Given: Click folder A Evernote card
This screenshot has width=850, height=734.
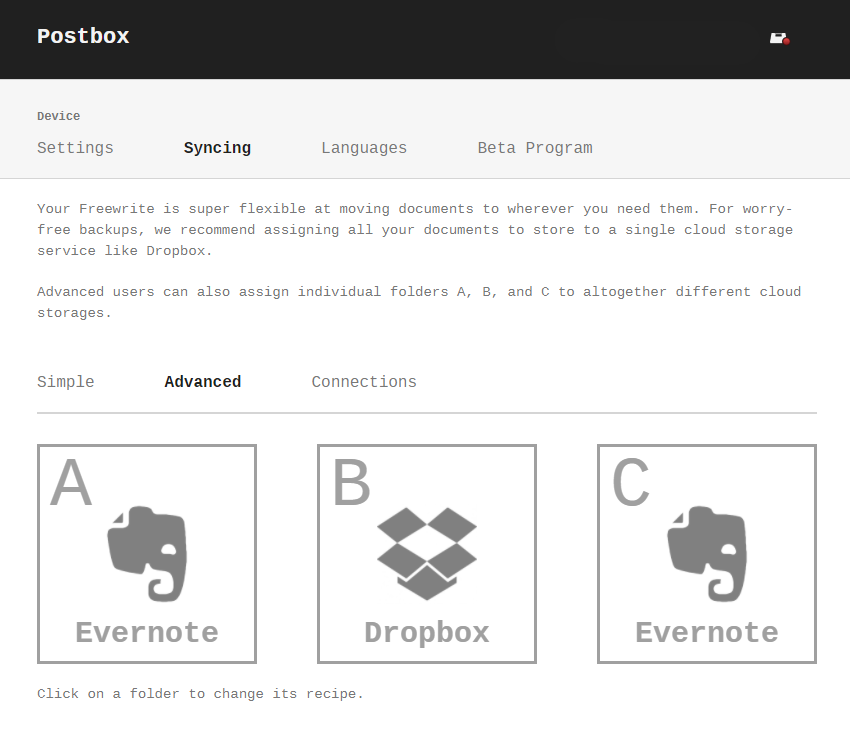Looking at the screenshot, I should tap(147, 554).
